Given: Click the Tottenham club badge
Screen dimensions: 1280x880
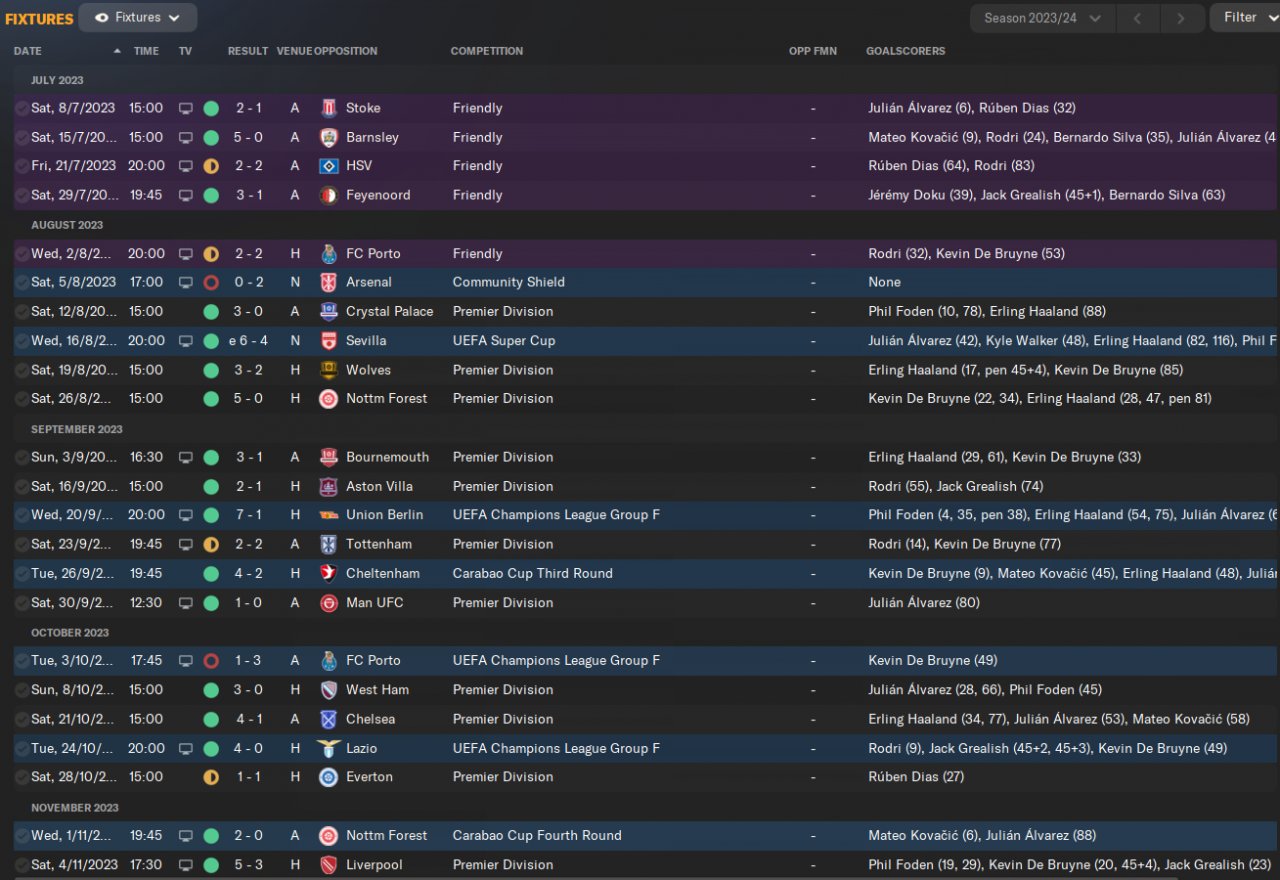Looking at the screenshot, I should tap(328, 545).
